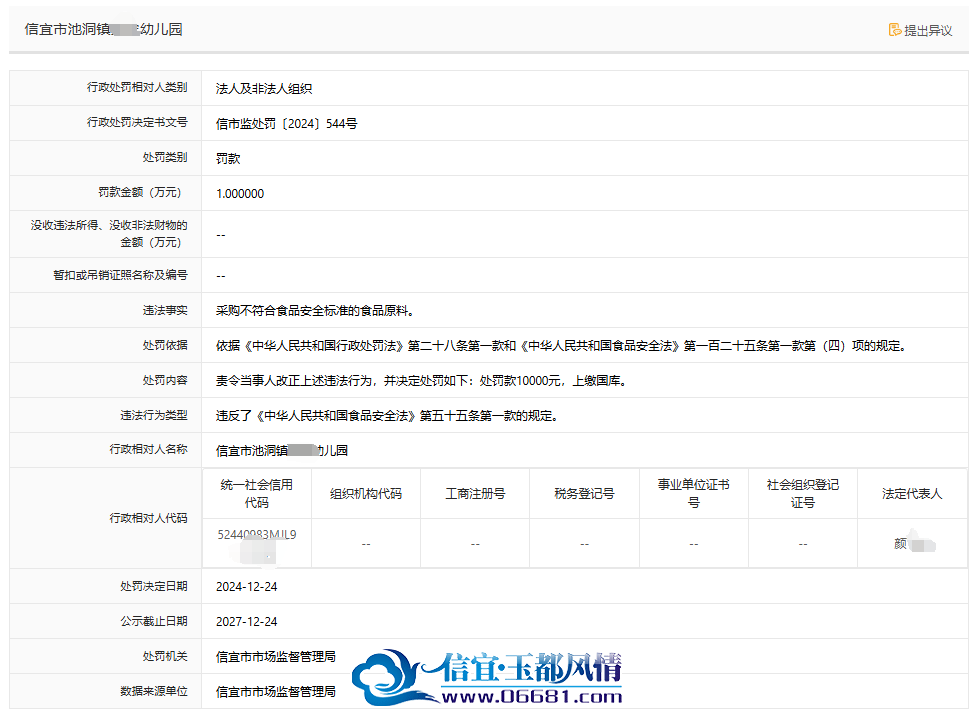Select the 罚款金额（万元） label
The image size is (974, 714).
click(x=140, y=192)
